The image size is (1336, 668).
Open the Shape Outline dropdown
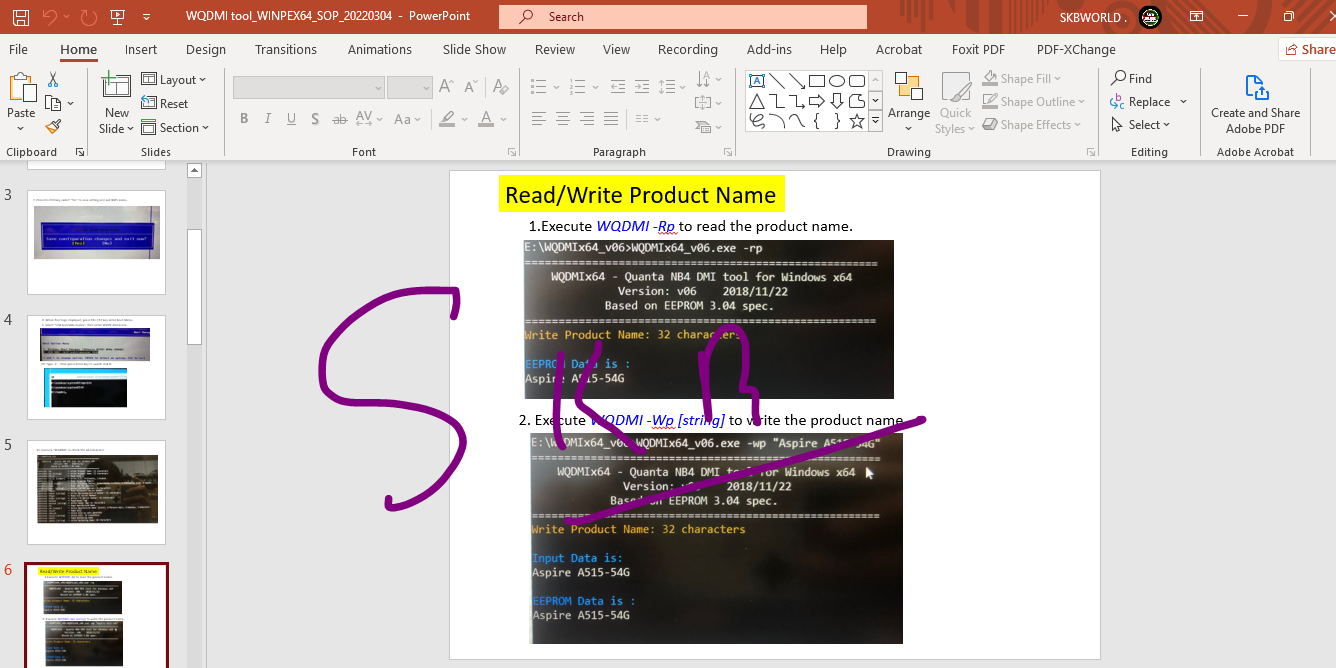pyautogui.click(x=1033, y=101)
